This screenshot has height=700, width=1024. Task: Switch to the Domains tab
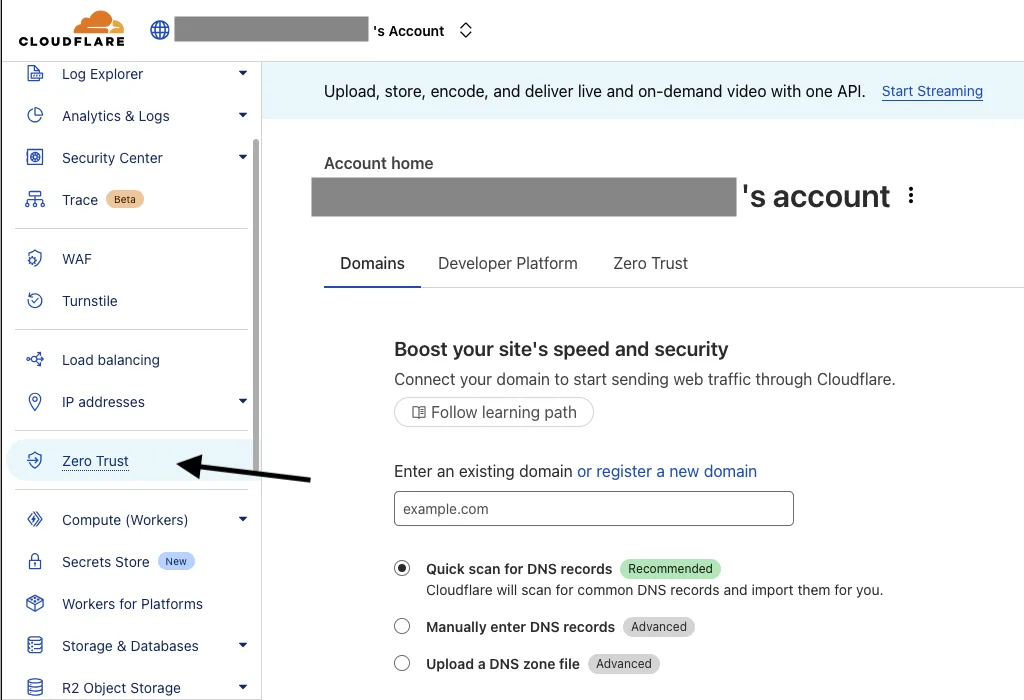(x=372, y=264)
